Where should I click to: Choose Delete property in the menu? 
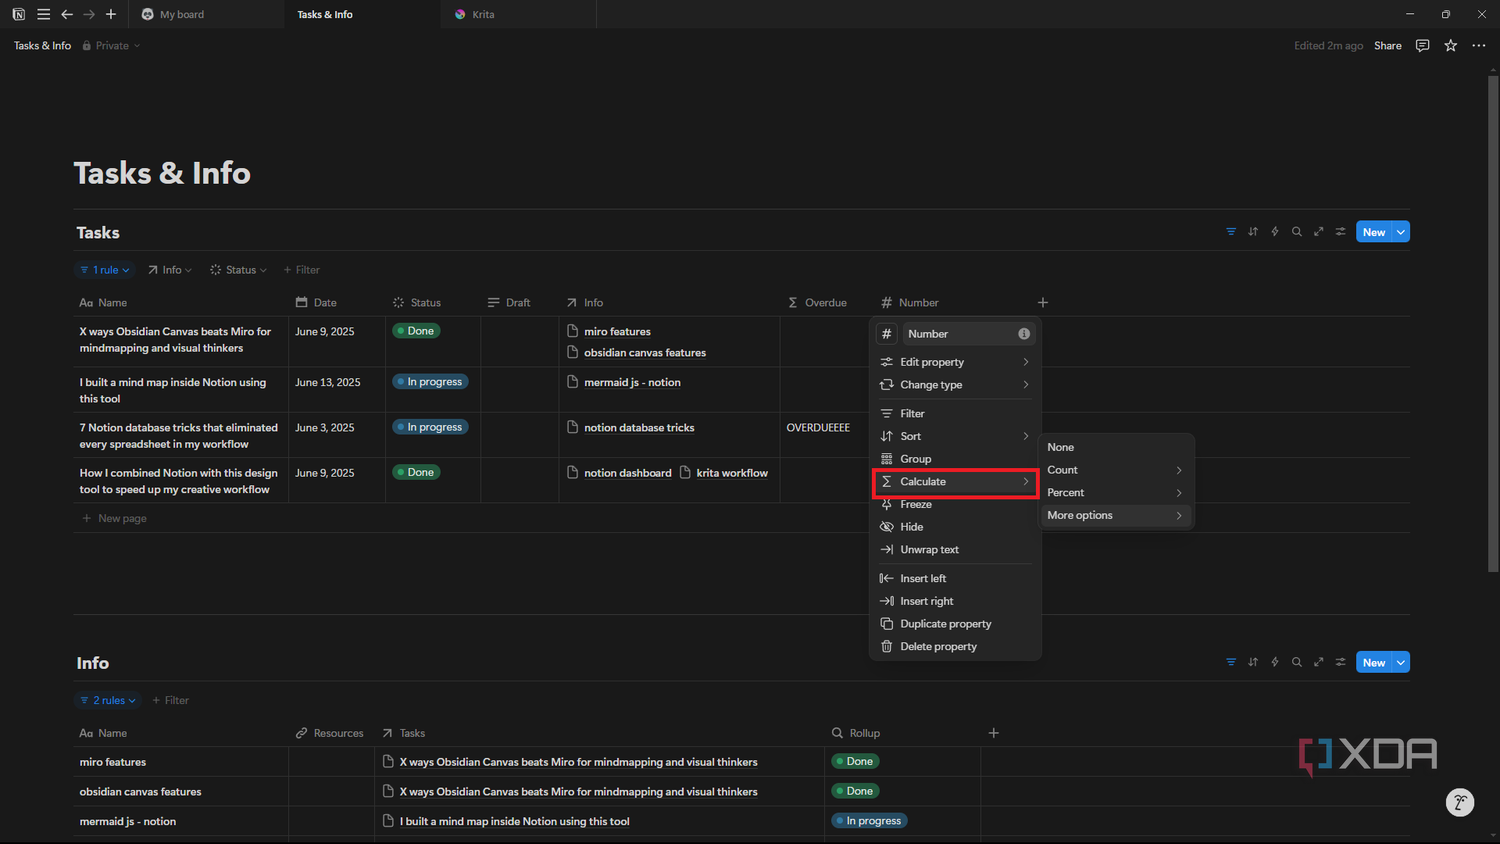[x=955, y=647]
